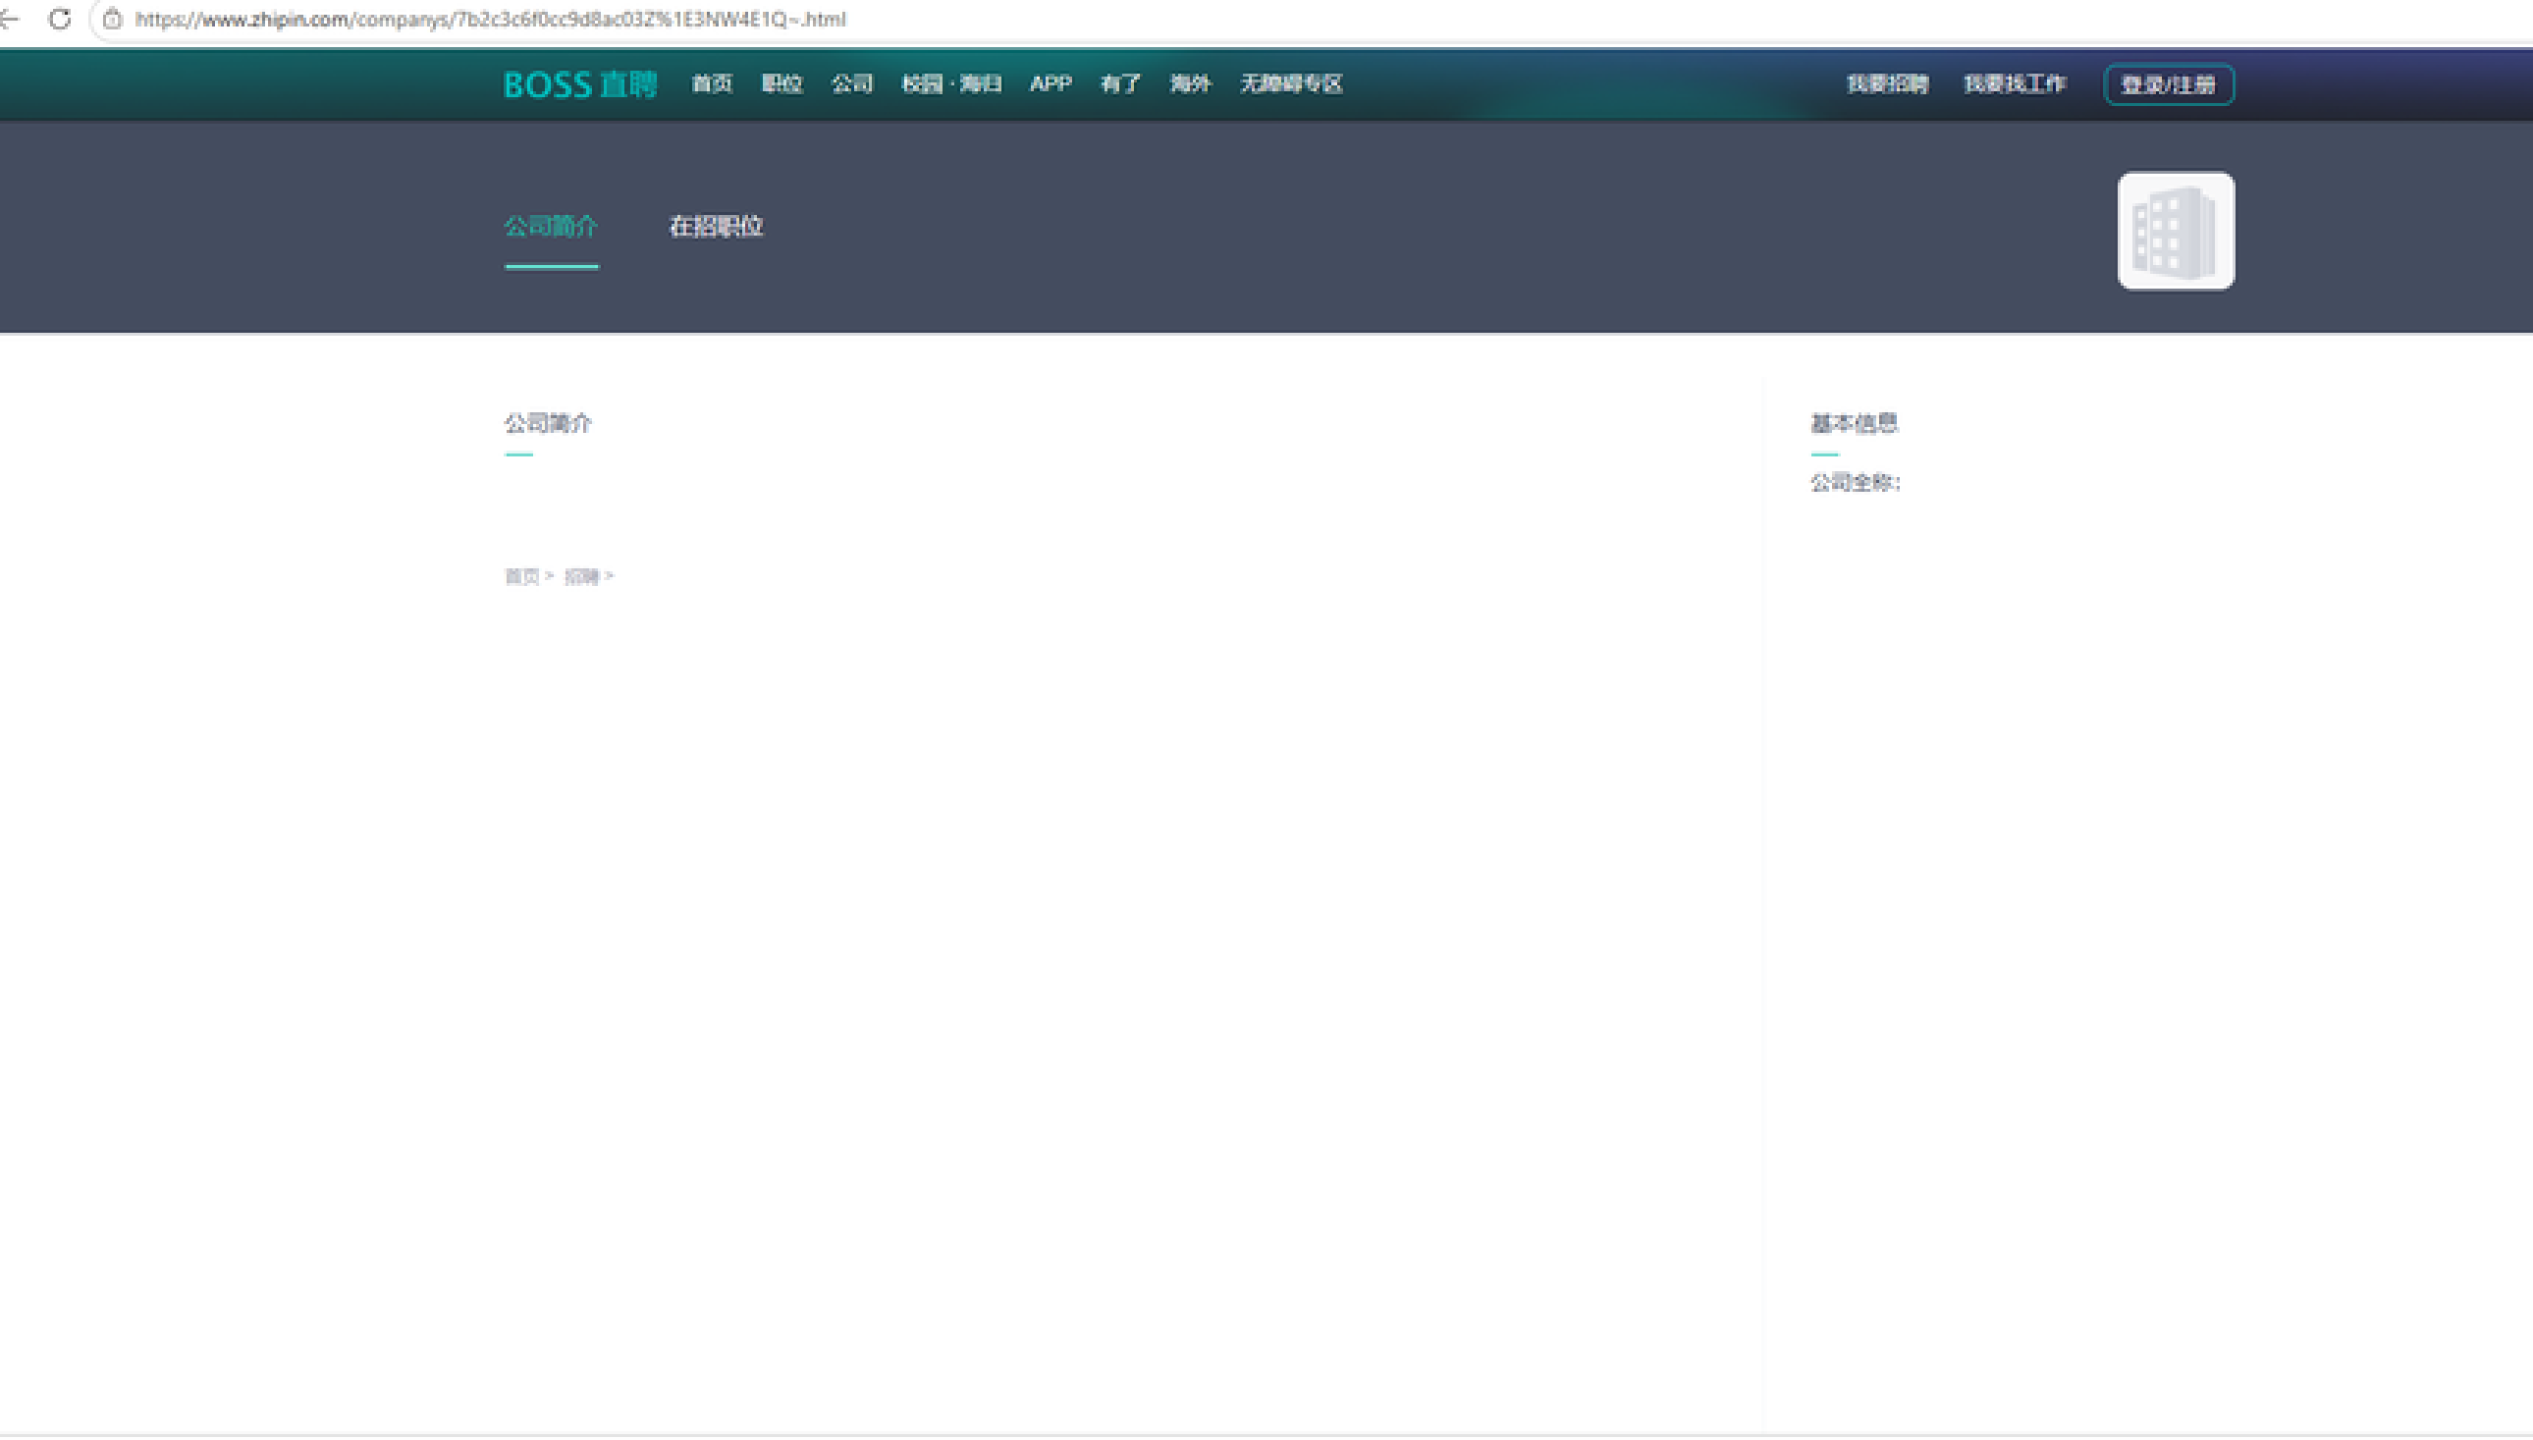Switch to the 公司简介 tab

click(551, 227)
